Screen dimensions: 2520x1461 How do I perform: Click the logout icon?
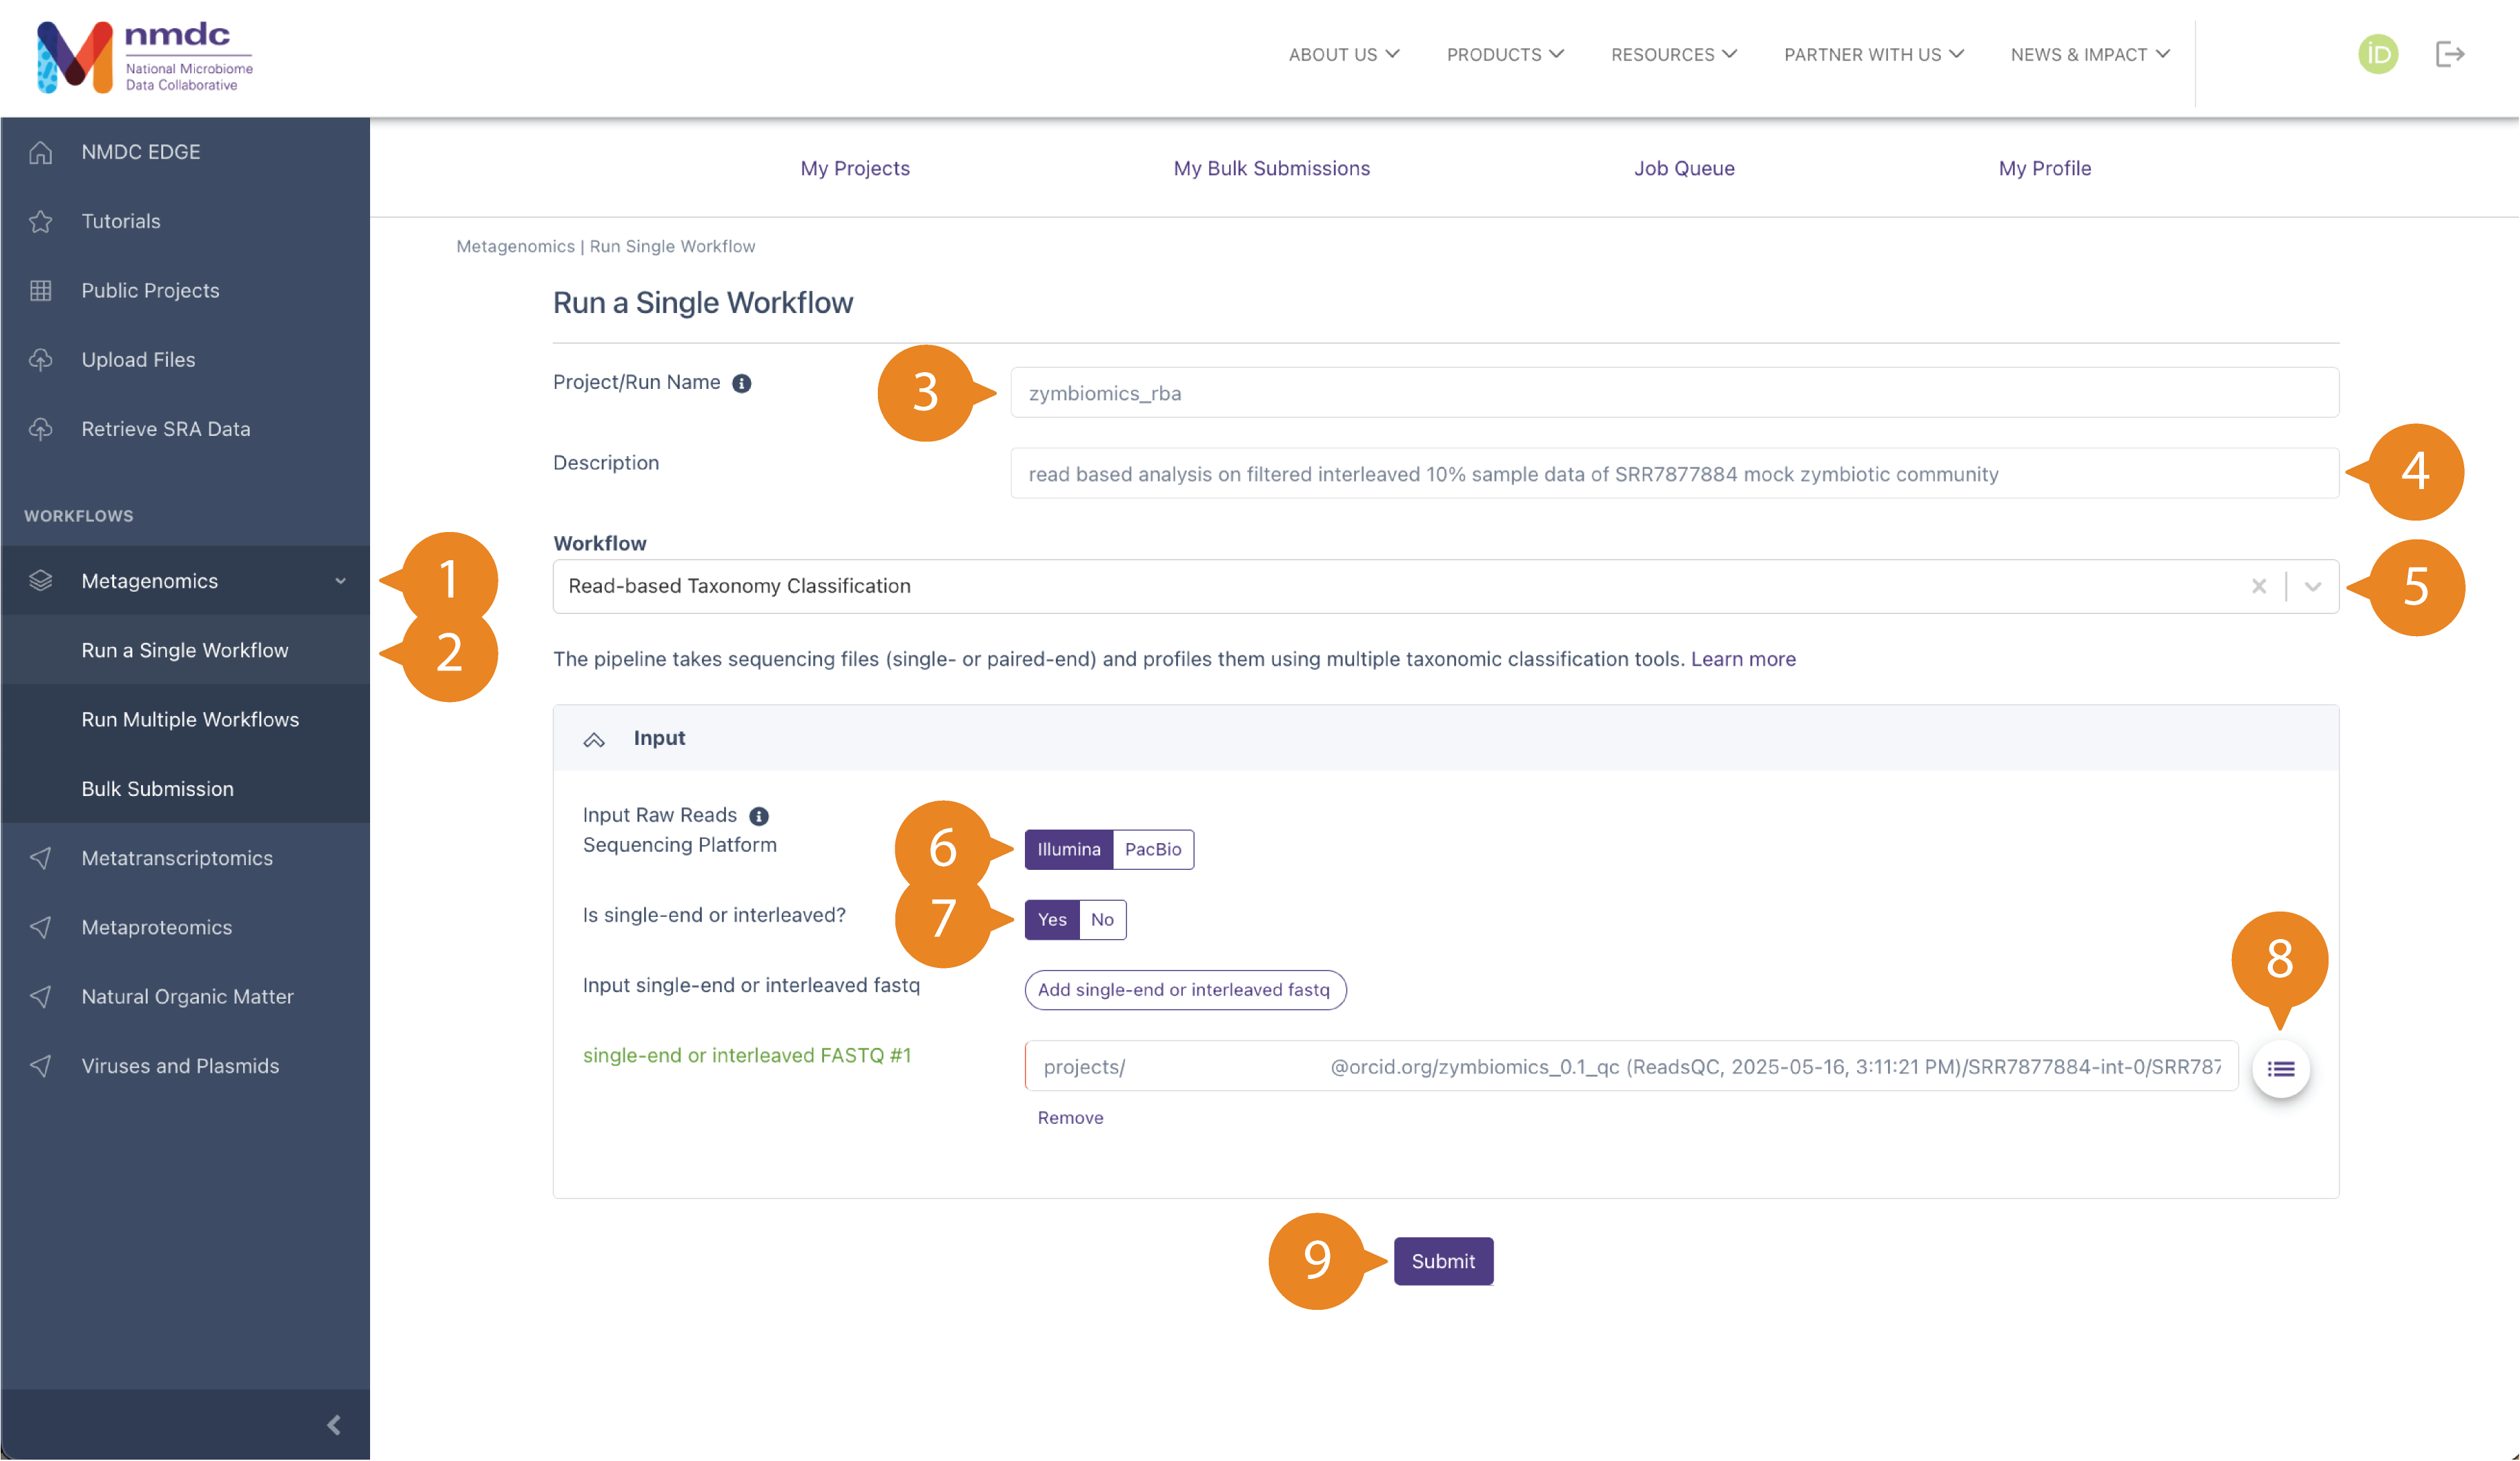tap(2449, 54)
